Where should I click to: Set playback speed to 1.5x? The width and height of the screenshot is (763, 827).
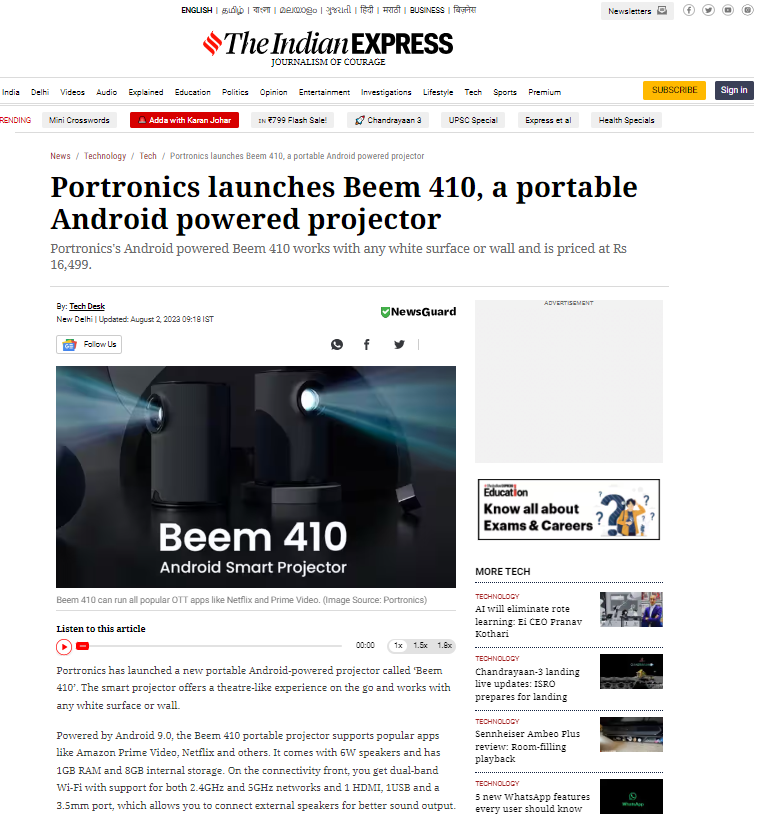(420, 646)
